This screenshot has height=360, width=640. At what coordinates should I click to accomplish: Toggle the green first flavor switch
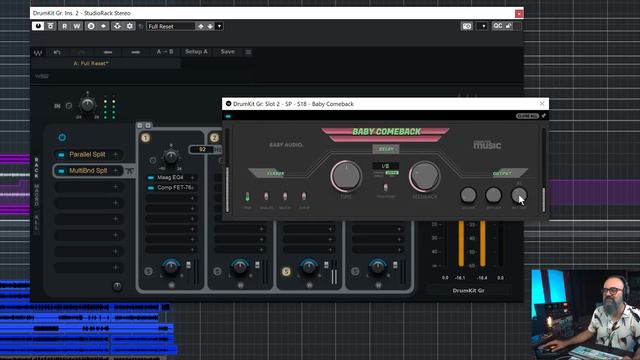247,197
